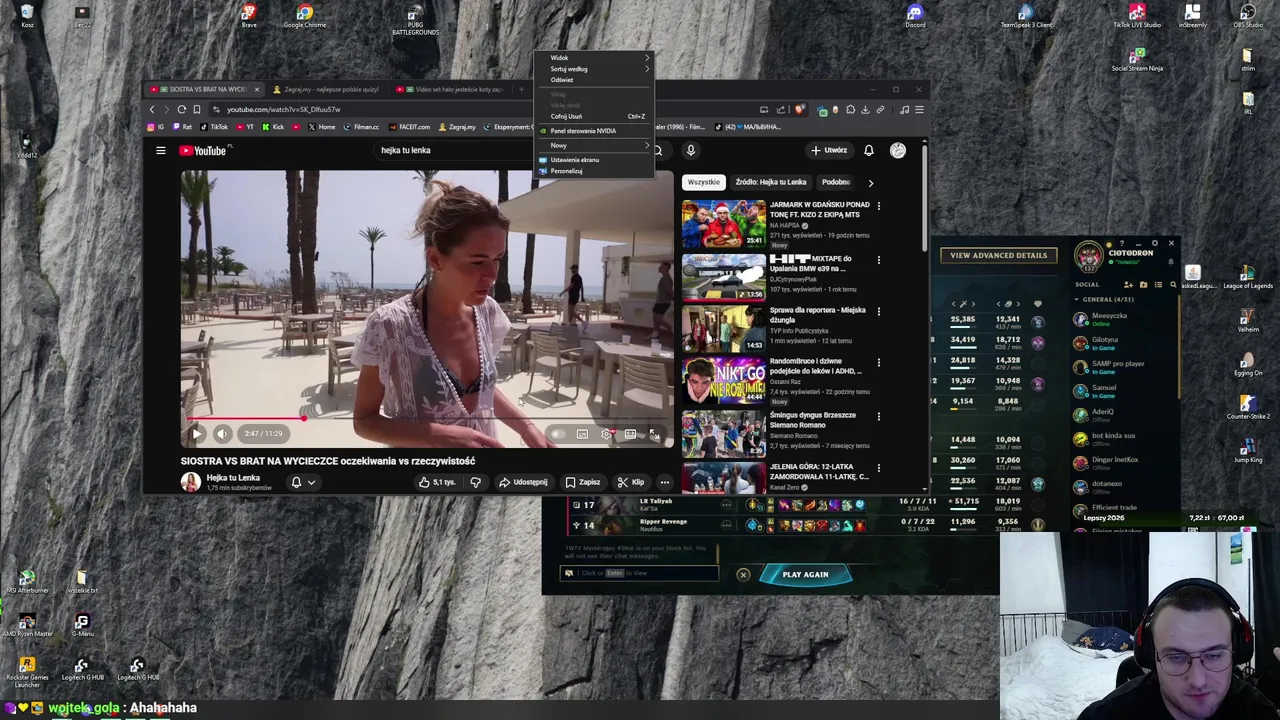Image resolution: width=1280 pixels, height=720 pixels.
Task: Enter fullscreen in the video player
Action: pos(654,434)
